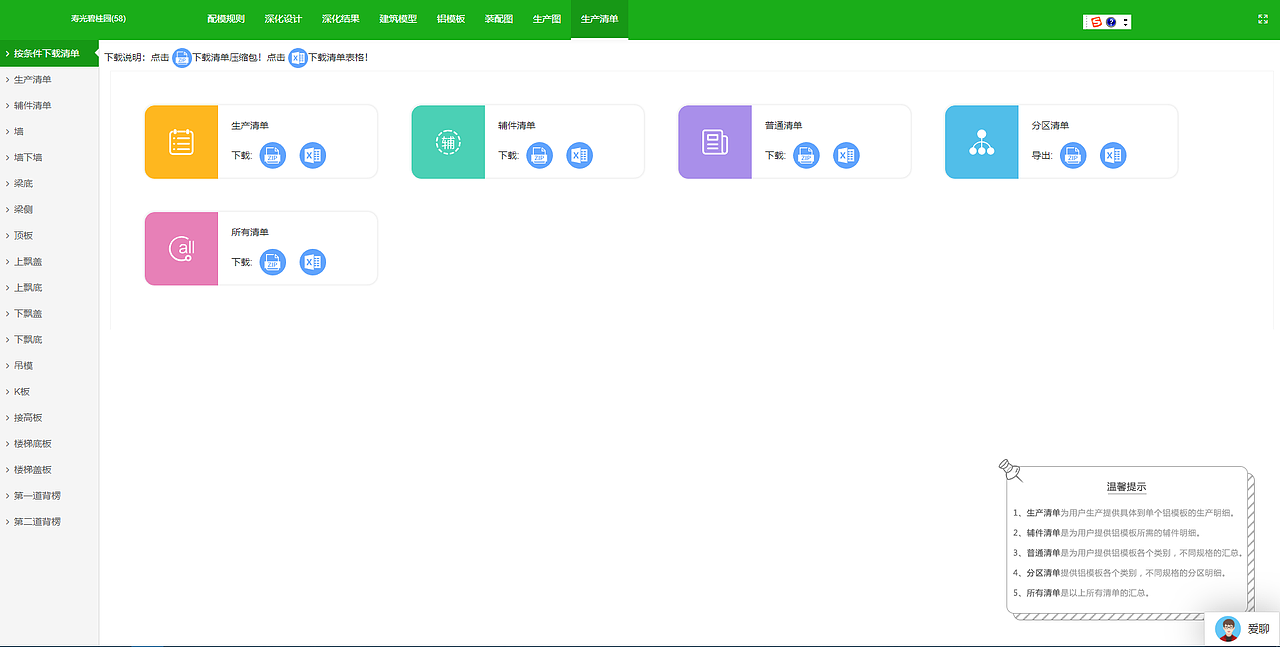This screenshot has height=647, width=1280.
Task: Select 第二道背楞 in the sidebar
Action: coord(49,522)
